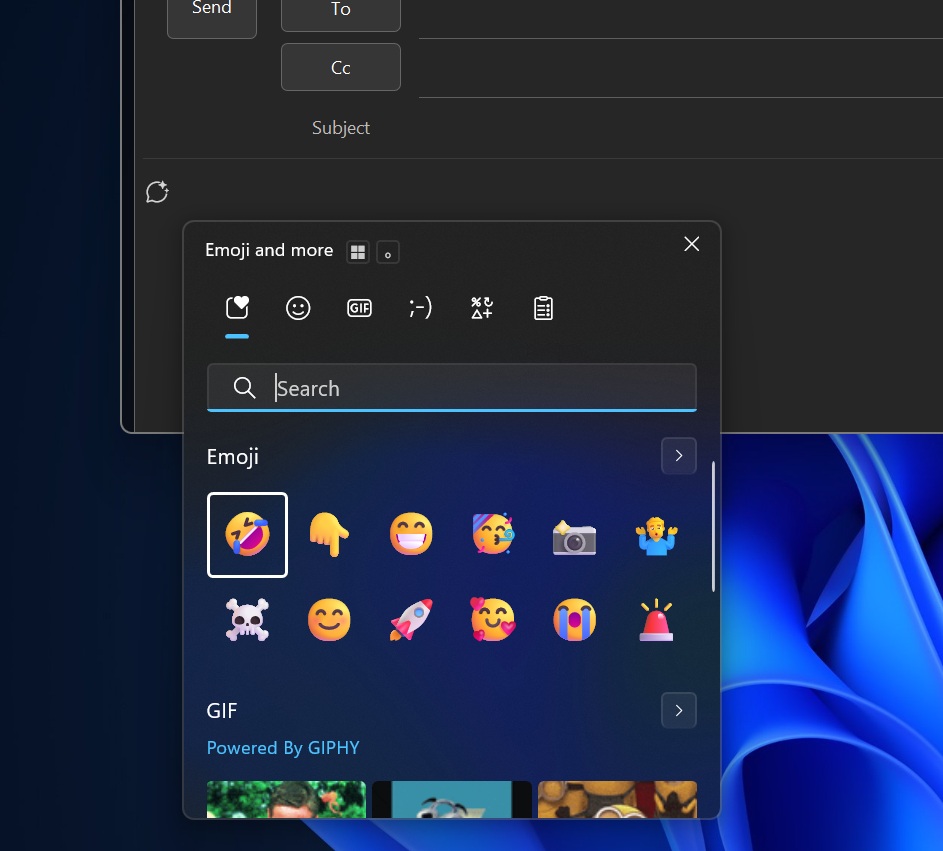
Task: Insert the rolling on floor laughing emoji
Action: pyautogui.click(x=247, y=535)
